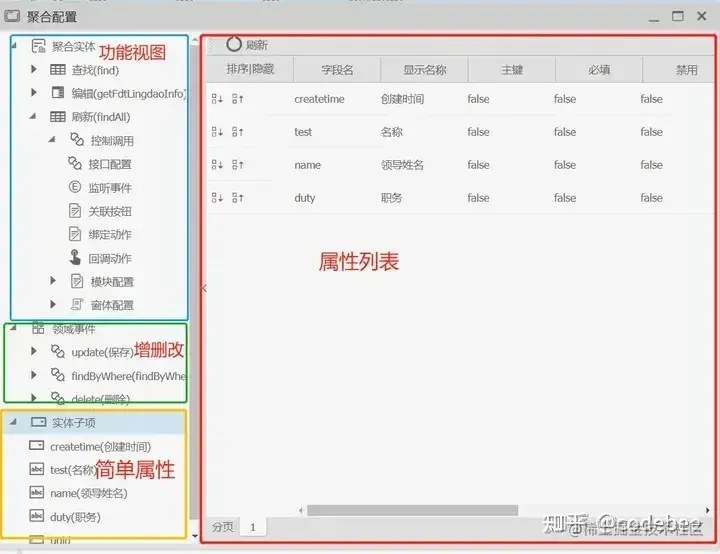Click the hand pointer icon beside 回调动作
Screen dimensions: 720x554
[x=75, y=257]
